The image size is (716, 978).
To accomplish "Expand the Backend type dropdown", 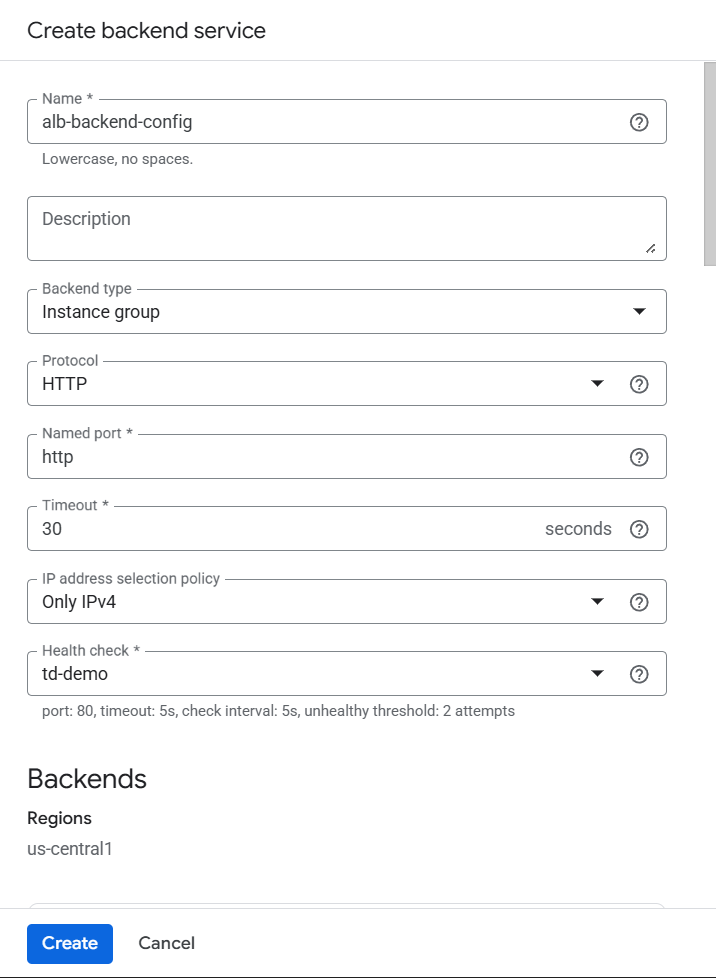I will point(346,312).
